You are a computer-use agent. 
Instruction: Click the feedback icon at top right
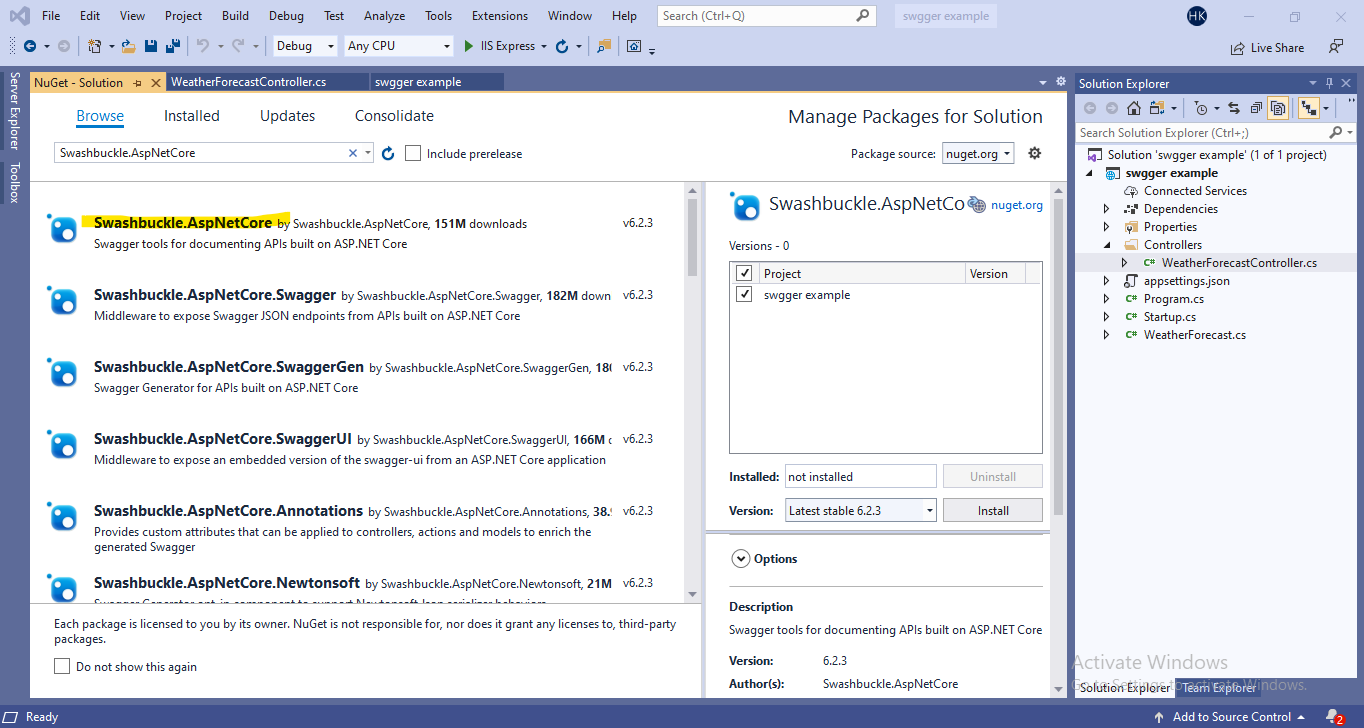(x=1336, y=46)
